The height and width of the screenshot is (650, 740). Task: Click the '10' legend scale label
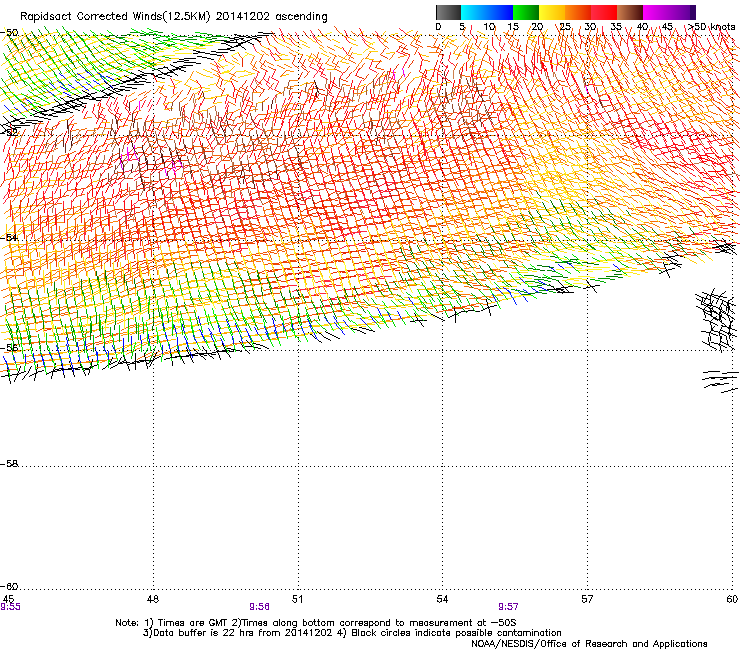pos(489,27)
